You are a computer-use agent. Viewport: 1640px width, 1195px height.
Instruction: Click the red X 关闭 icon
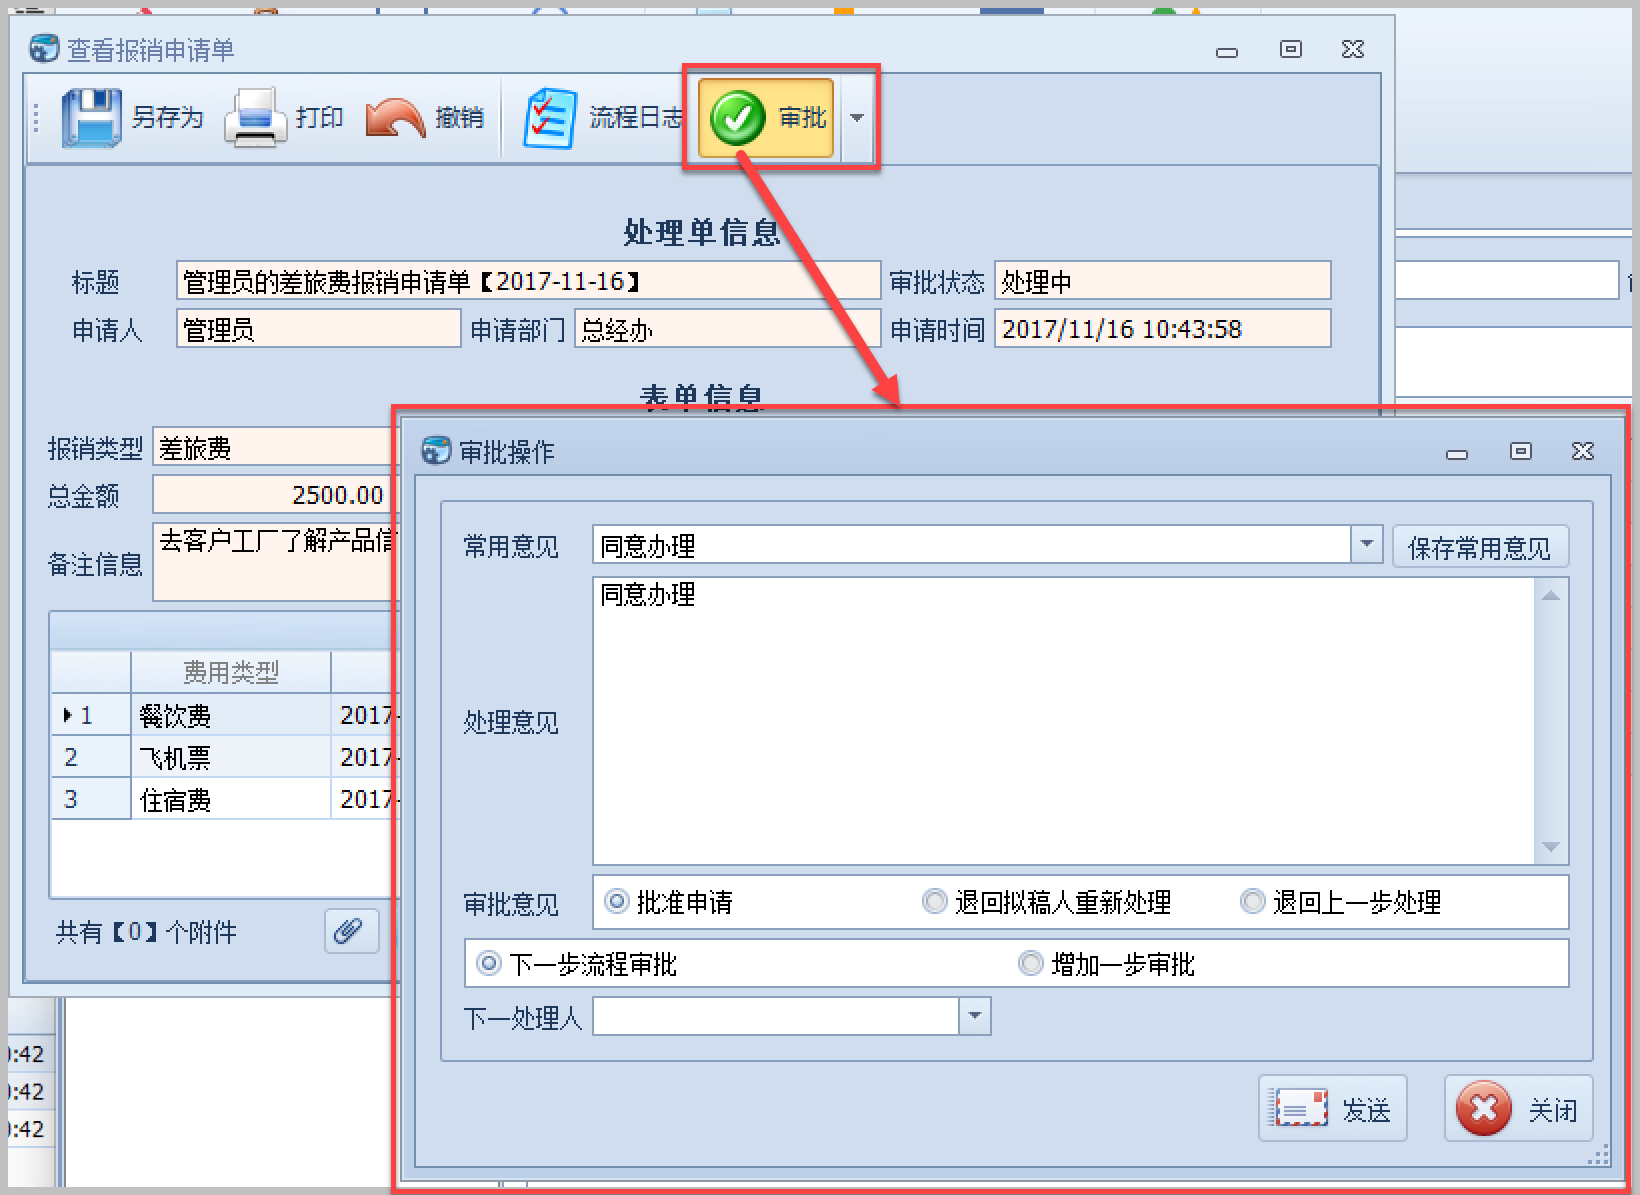coord(1484,1108)
